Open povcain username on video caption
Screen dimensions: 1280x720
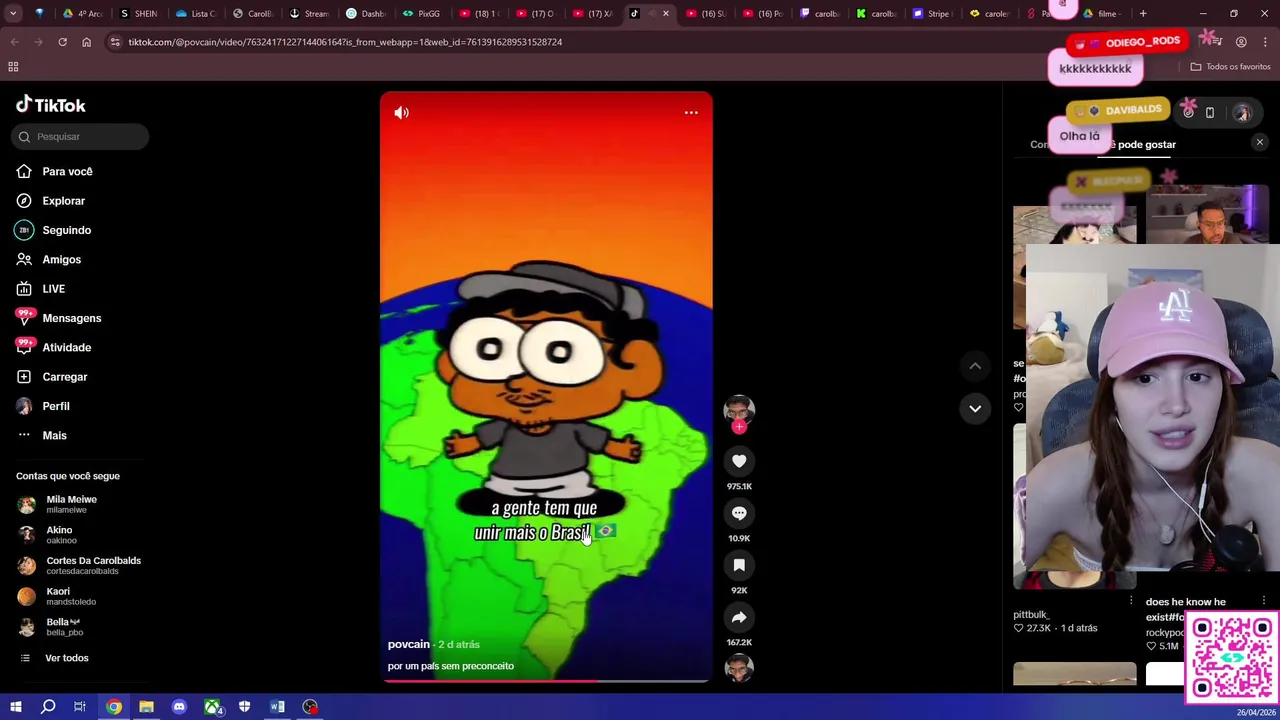pos(408,644)
